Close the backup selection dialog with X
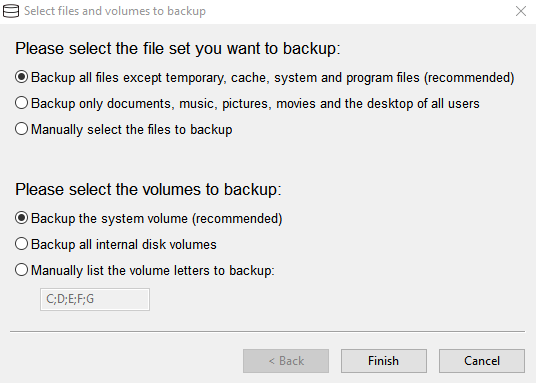This screenshot has height=383, width=536. pyautogui.click(x=521, y=11)
